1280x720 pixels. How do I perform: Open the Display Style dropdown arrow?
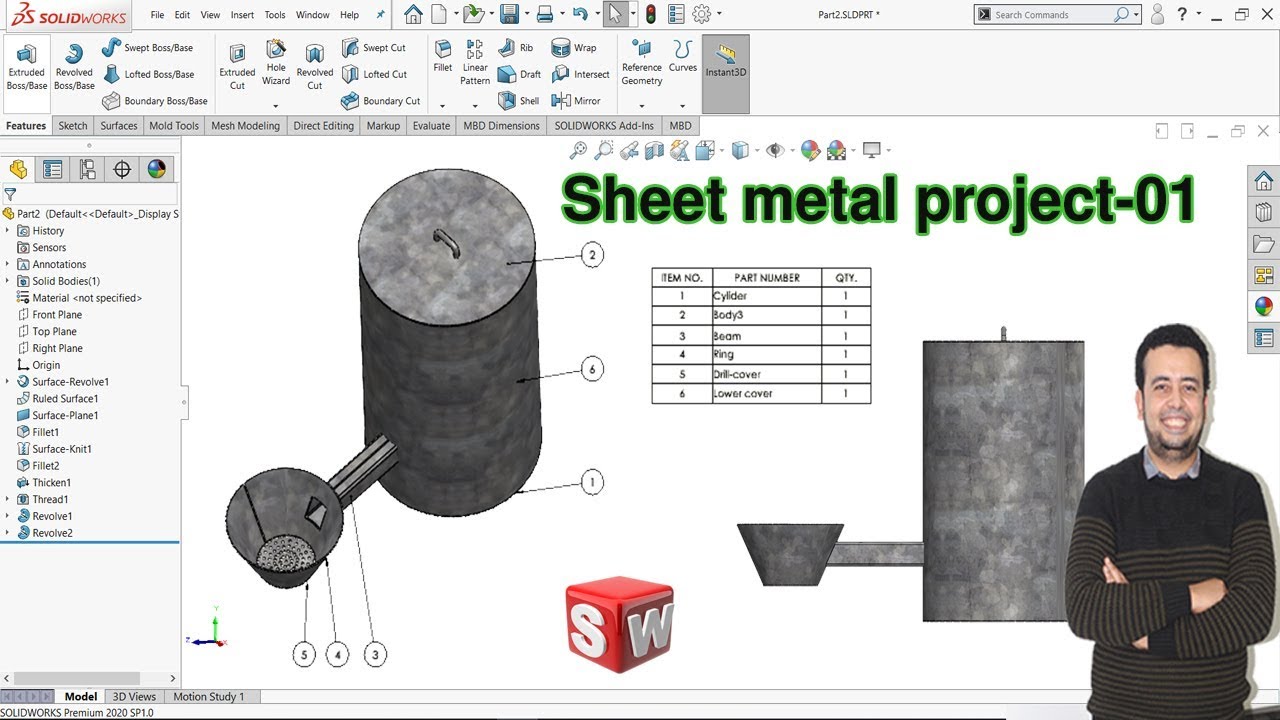756,151
